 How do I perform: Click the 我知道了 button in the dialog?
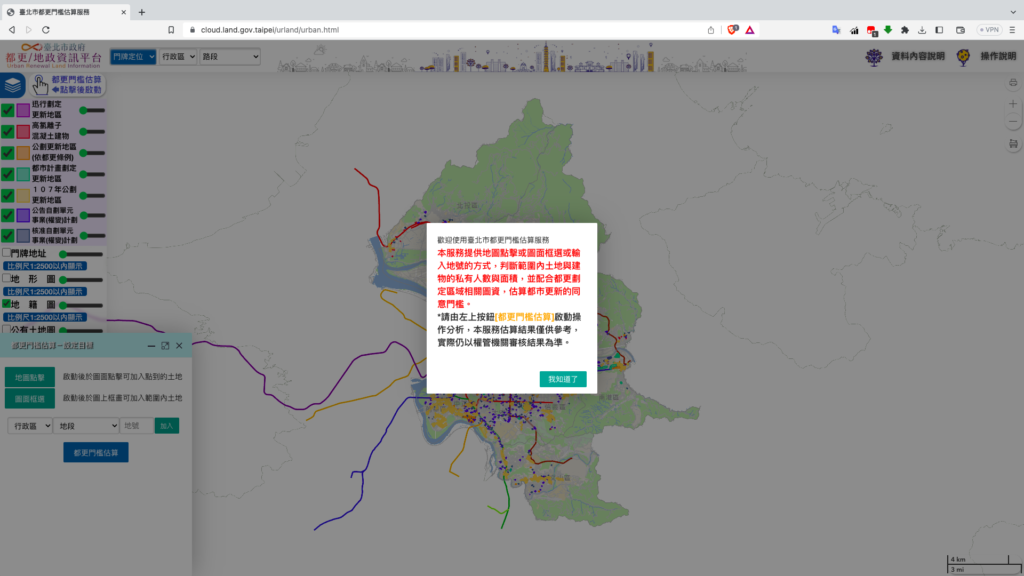point(563,379)
